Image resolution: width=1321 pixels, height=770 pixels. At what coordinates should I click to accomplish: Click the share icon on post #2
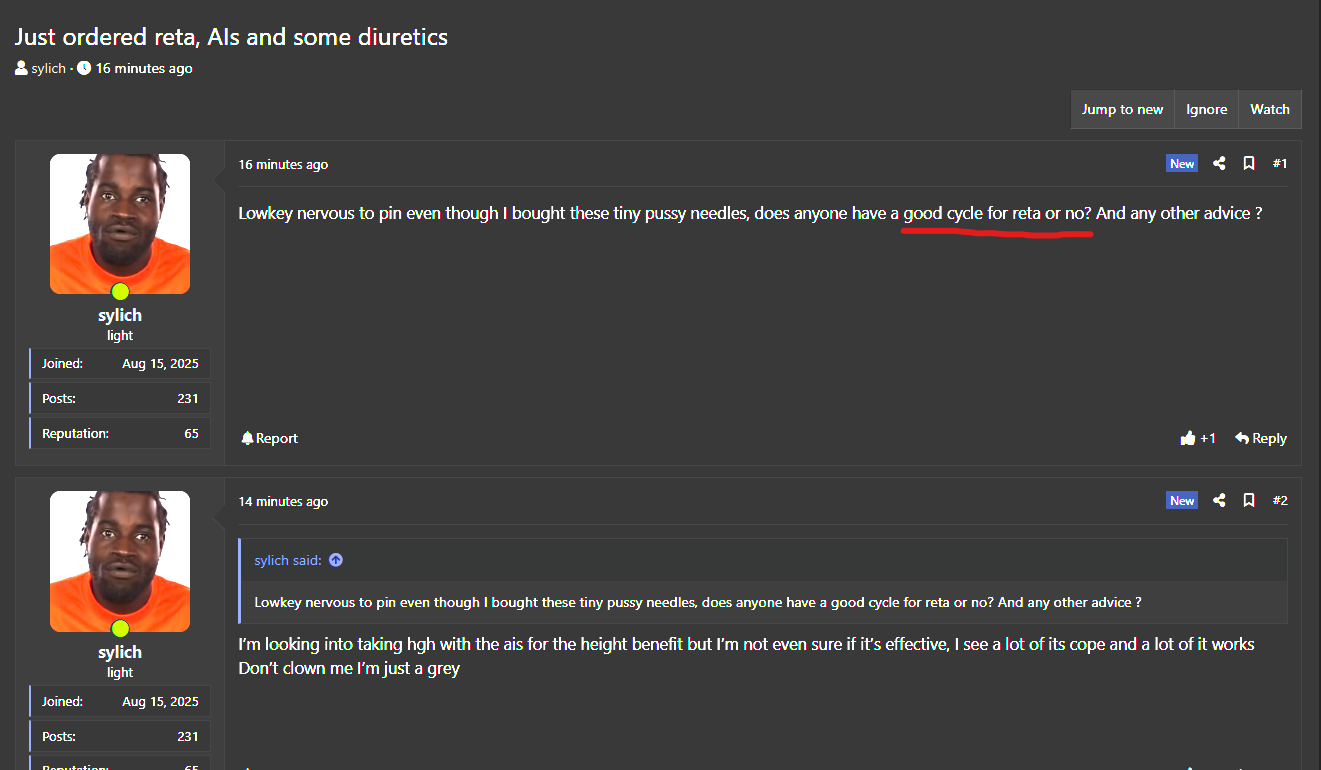coord(1219,500)
